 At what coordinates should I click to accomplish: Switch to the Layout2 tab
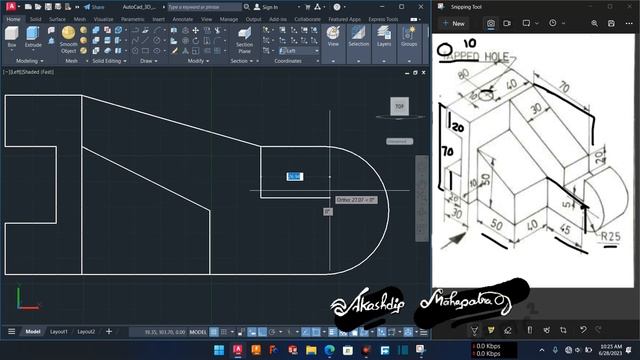click(x=86, y=332)
